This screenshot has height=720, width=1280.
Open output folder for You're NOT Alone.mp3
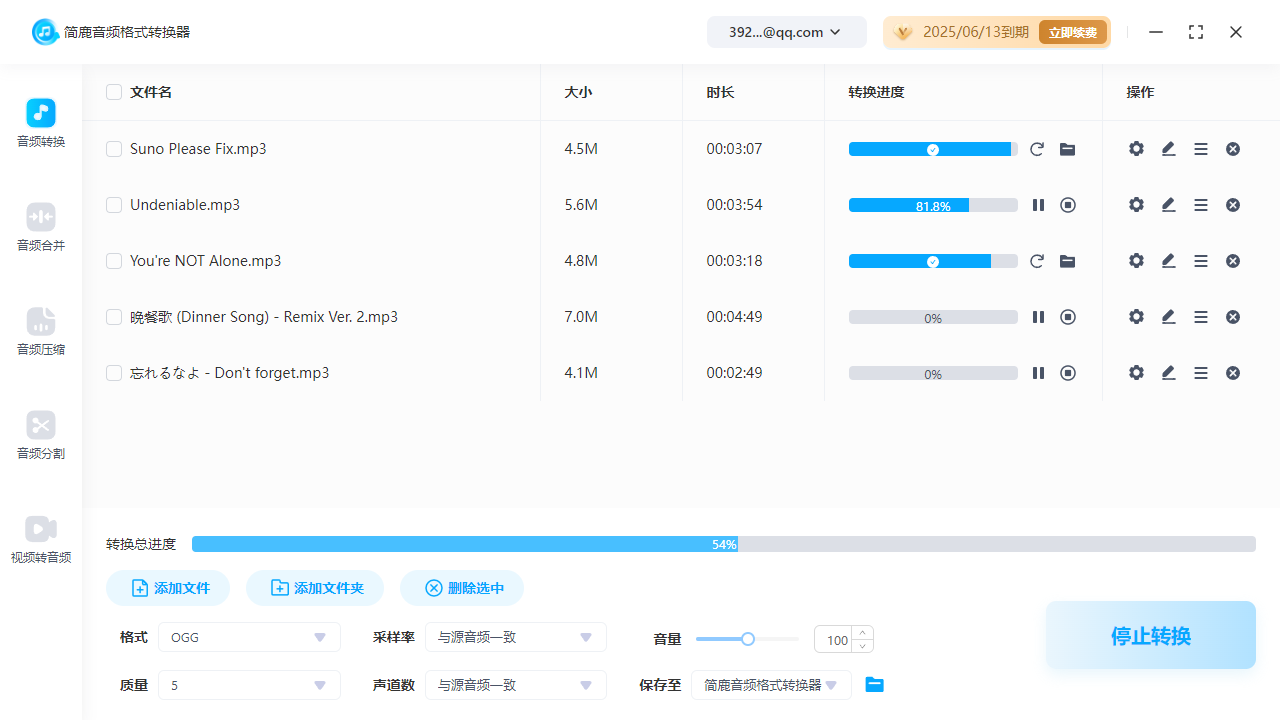pyautogui.click(x=1068, y=261)
